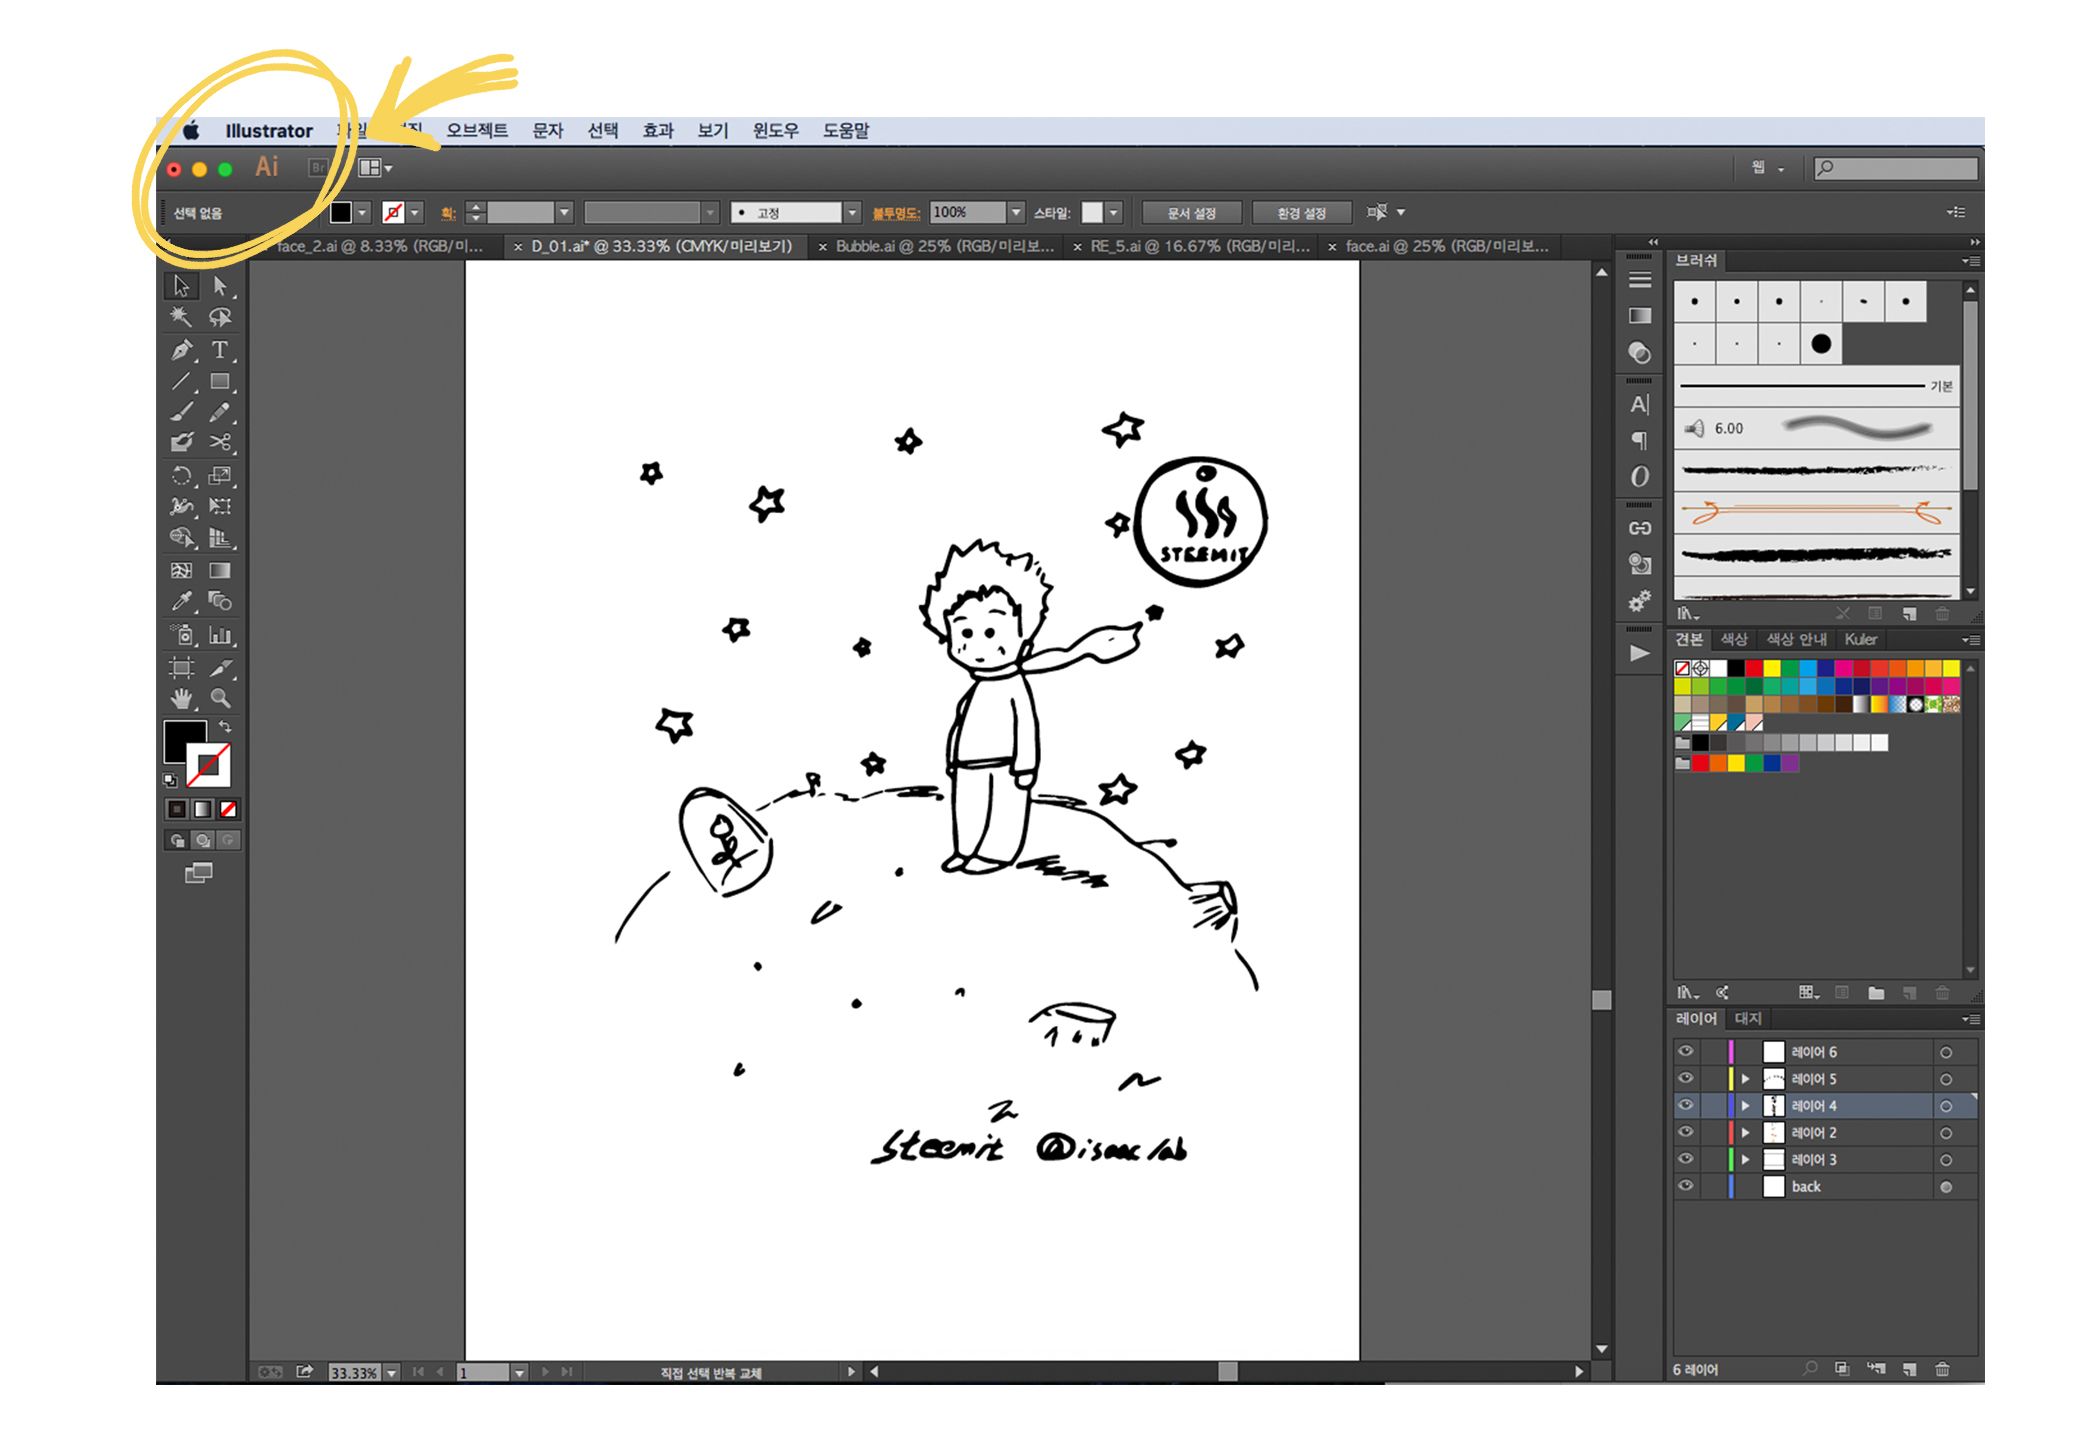Screen dimensions: 2100x1456
Task: Select the Scissors tool
Action: (220, 442)
